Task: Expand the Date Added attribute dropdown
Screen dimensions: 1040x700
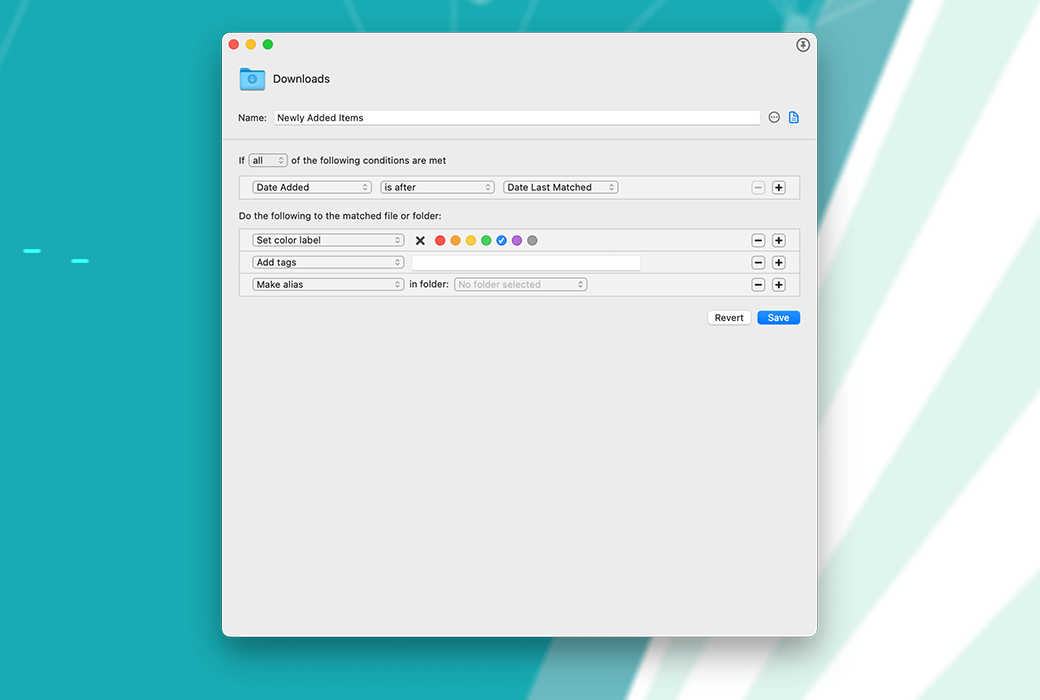Action: [312, 188]
